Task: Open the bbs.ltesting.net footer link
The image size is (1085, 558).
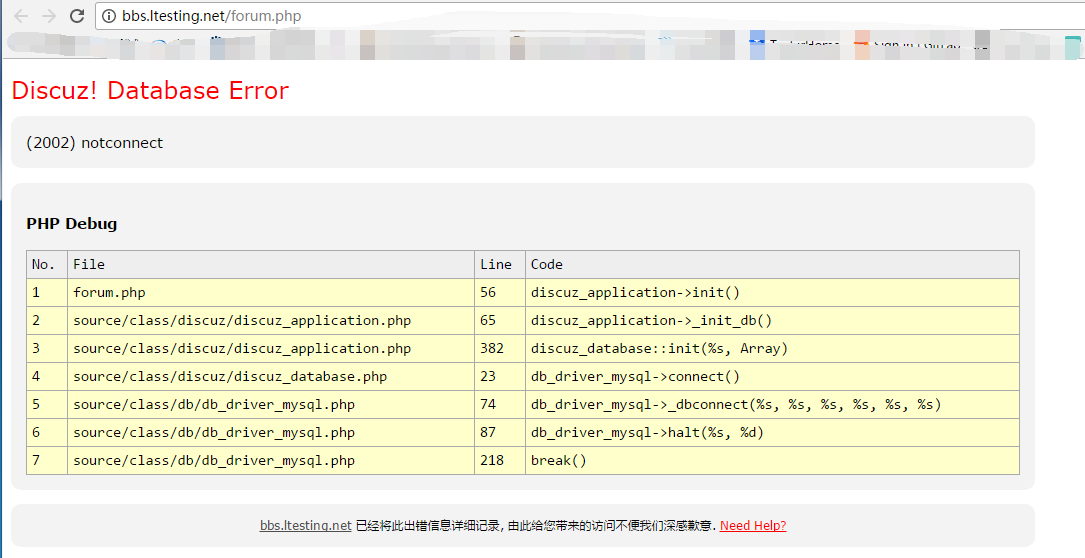Action: tap(305, 525)
